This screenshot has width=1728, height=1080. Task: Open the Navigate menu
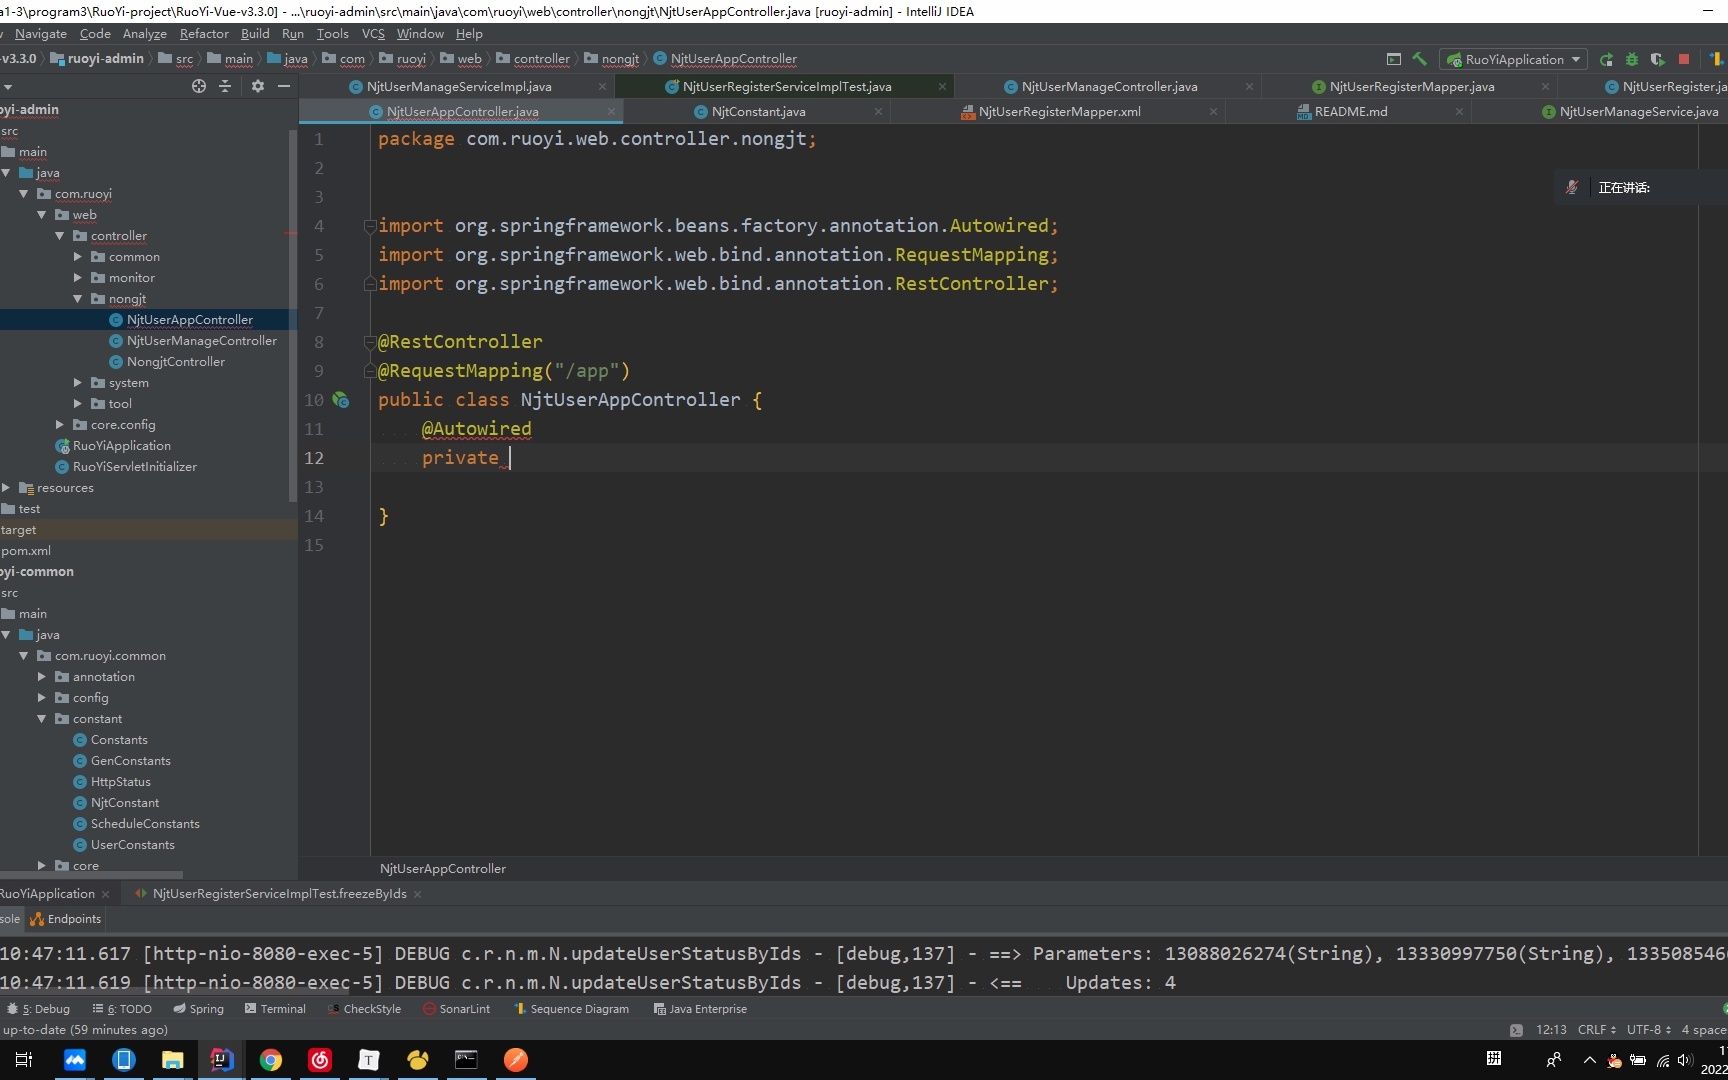click(x=41, y=33)
